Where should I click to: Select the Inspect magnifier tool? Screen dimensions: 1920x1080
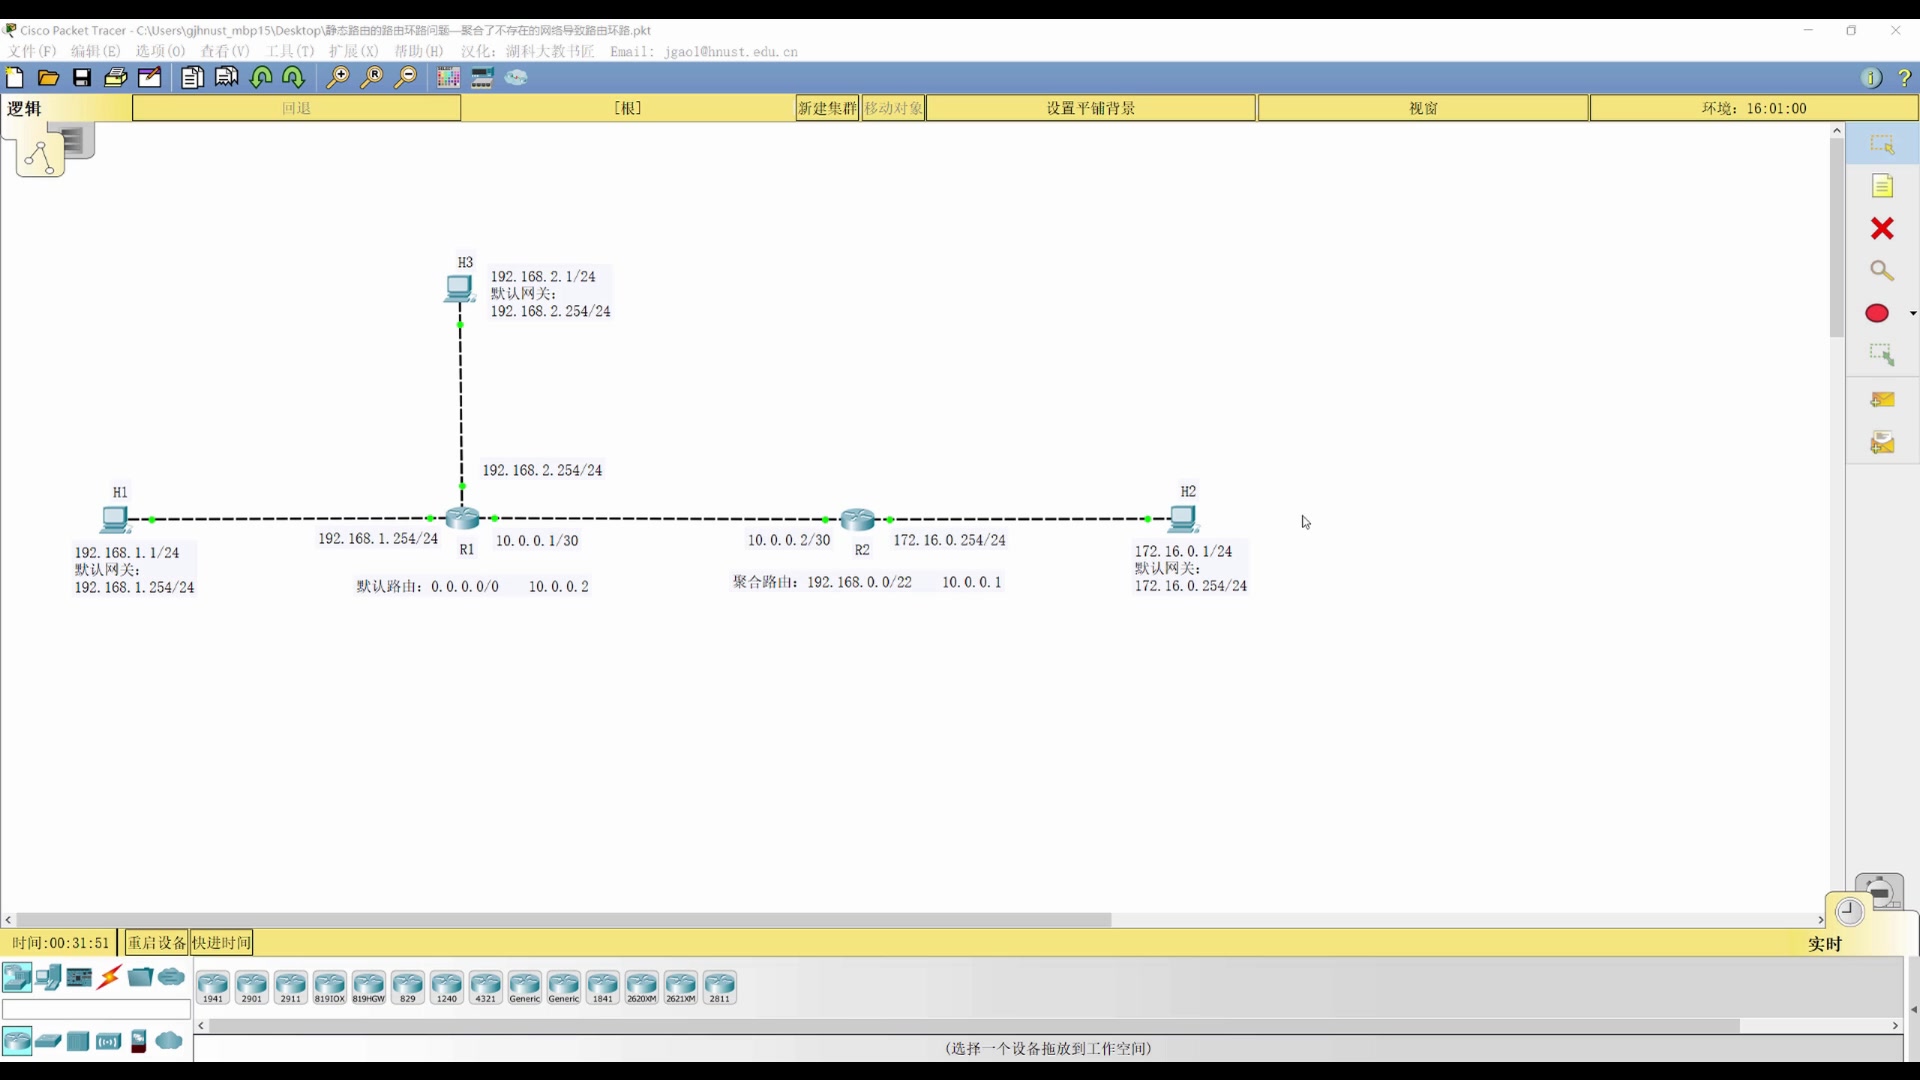[x=1882, y=271]
